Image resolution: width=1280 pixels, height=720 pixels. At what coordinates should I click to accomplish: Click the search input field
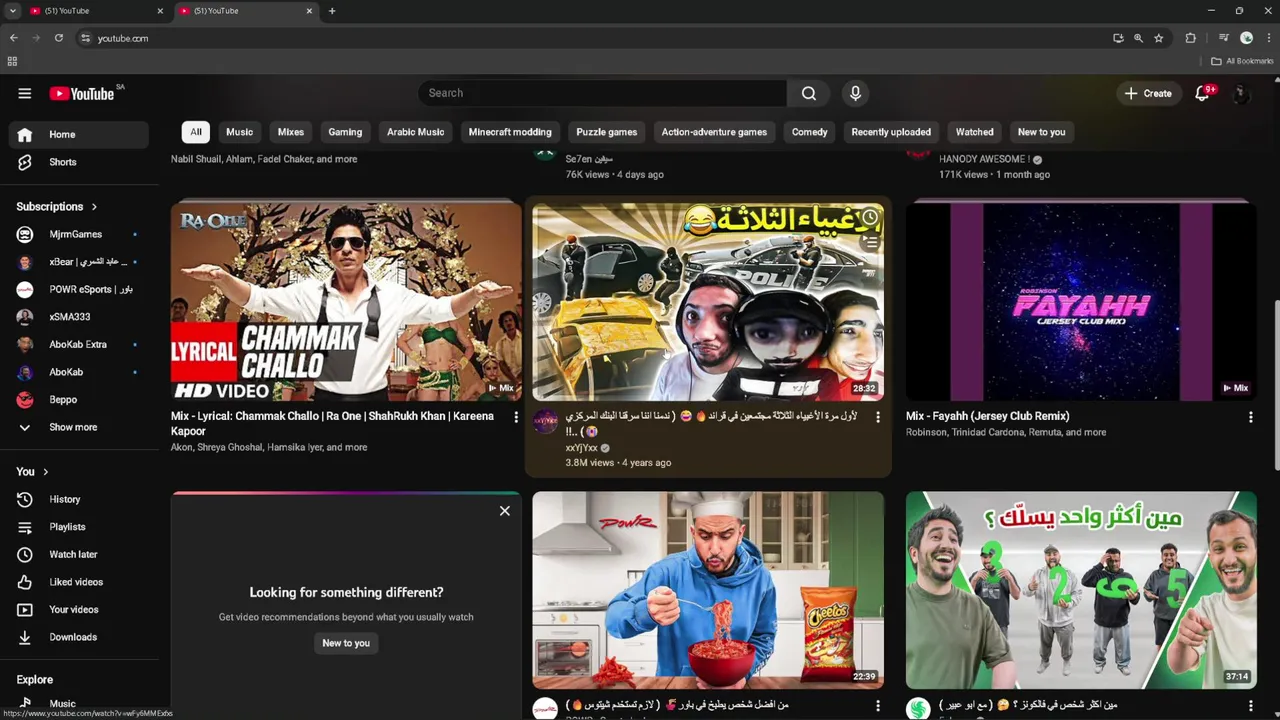point(602,93)
